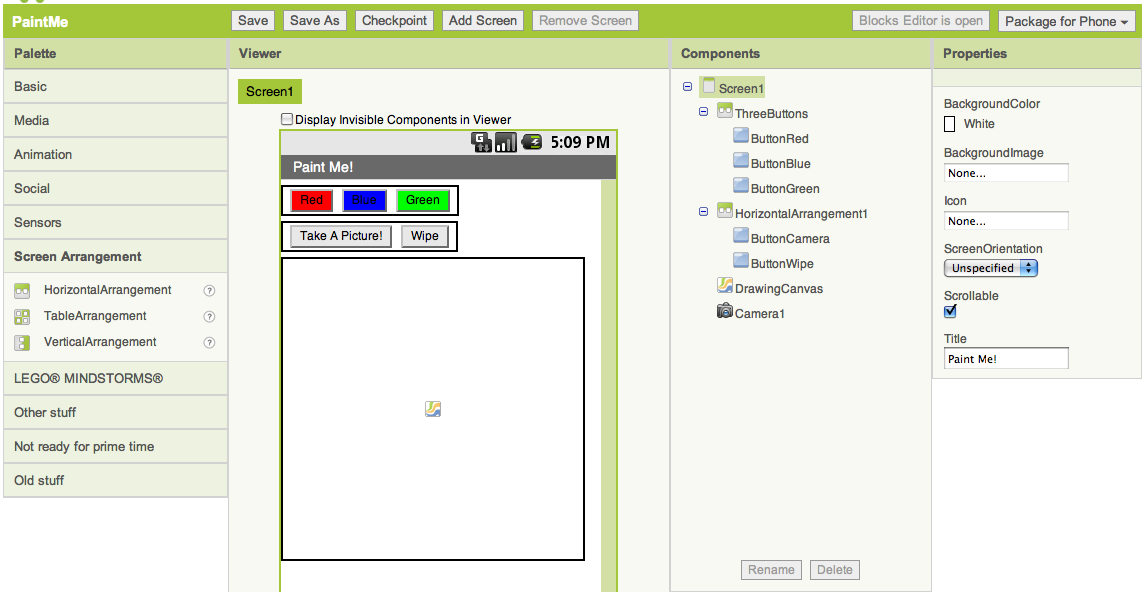Create a Checkpoint

pos(394,20)
